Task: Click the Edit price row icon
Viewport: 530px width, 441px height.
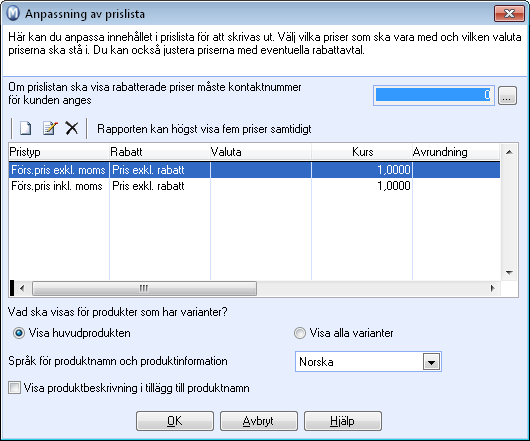Action: 50,128
